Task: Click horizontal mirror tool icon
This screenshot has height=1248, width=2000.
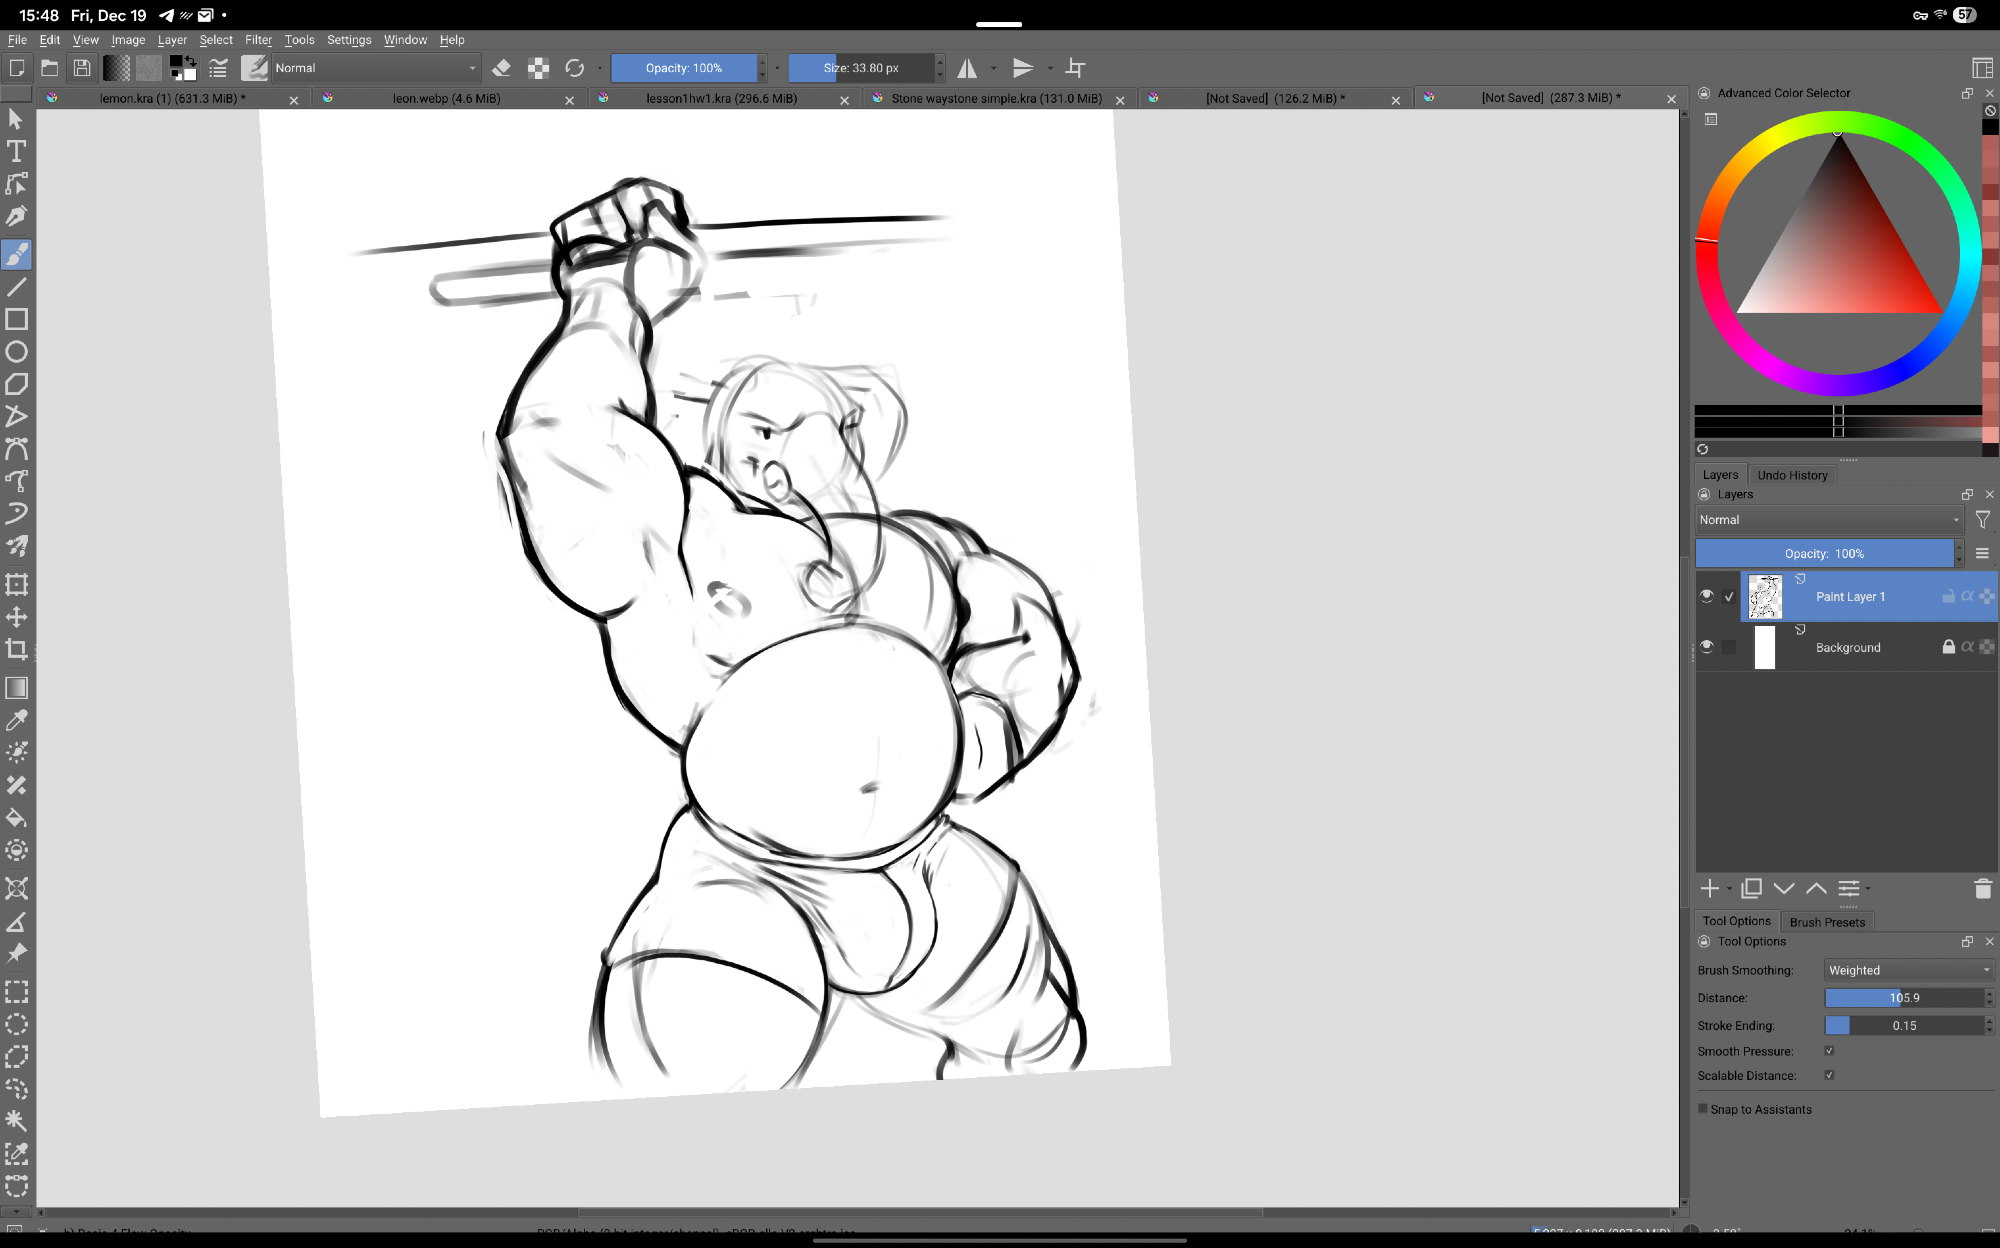Action: tap(967, 68)
